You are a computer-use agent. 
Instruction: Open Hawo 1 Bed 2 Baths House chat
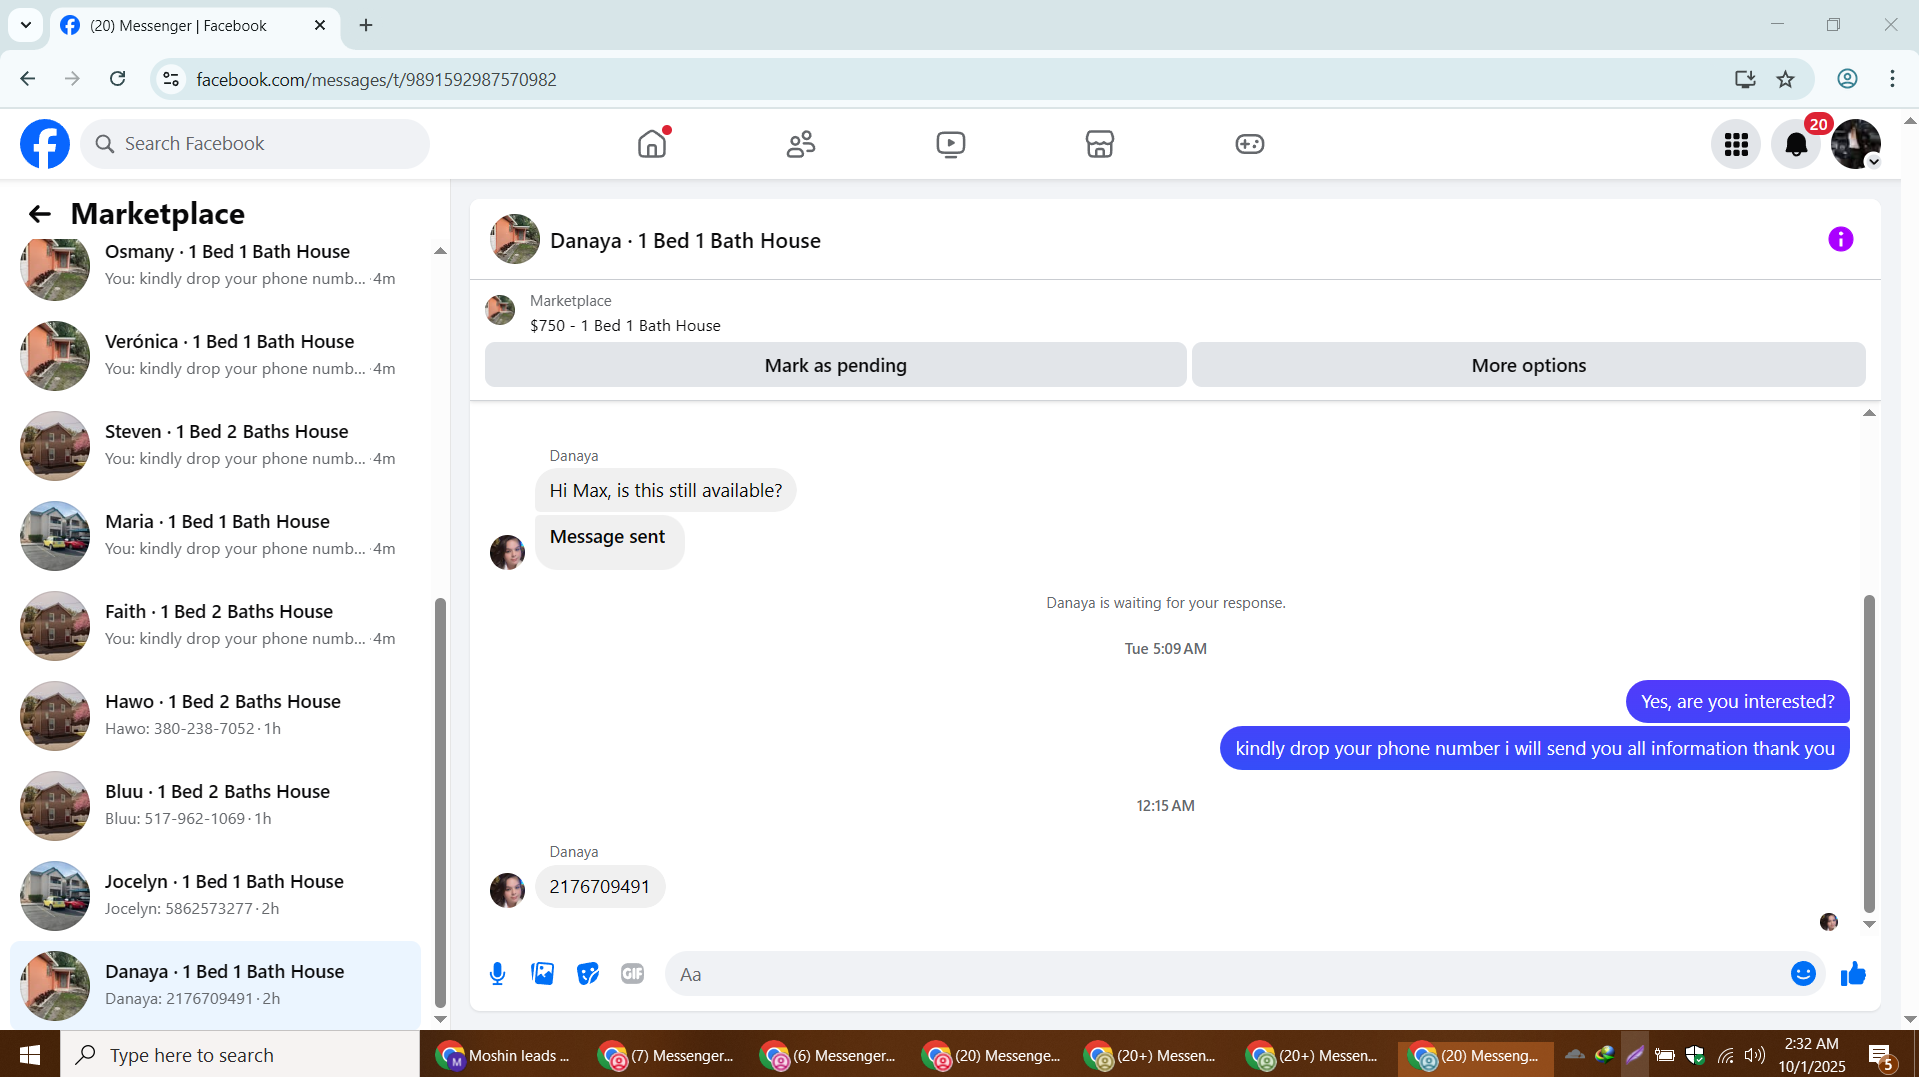215,715
